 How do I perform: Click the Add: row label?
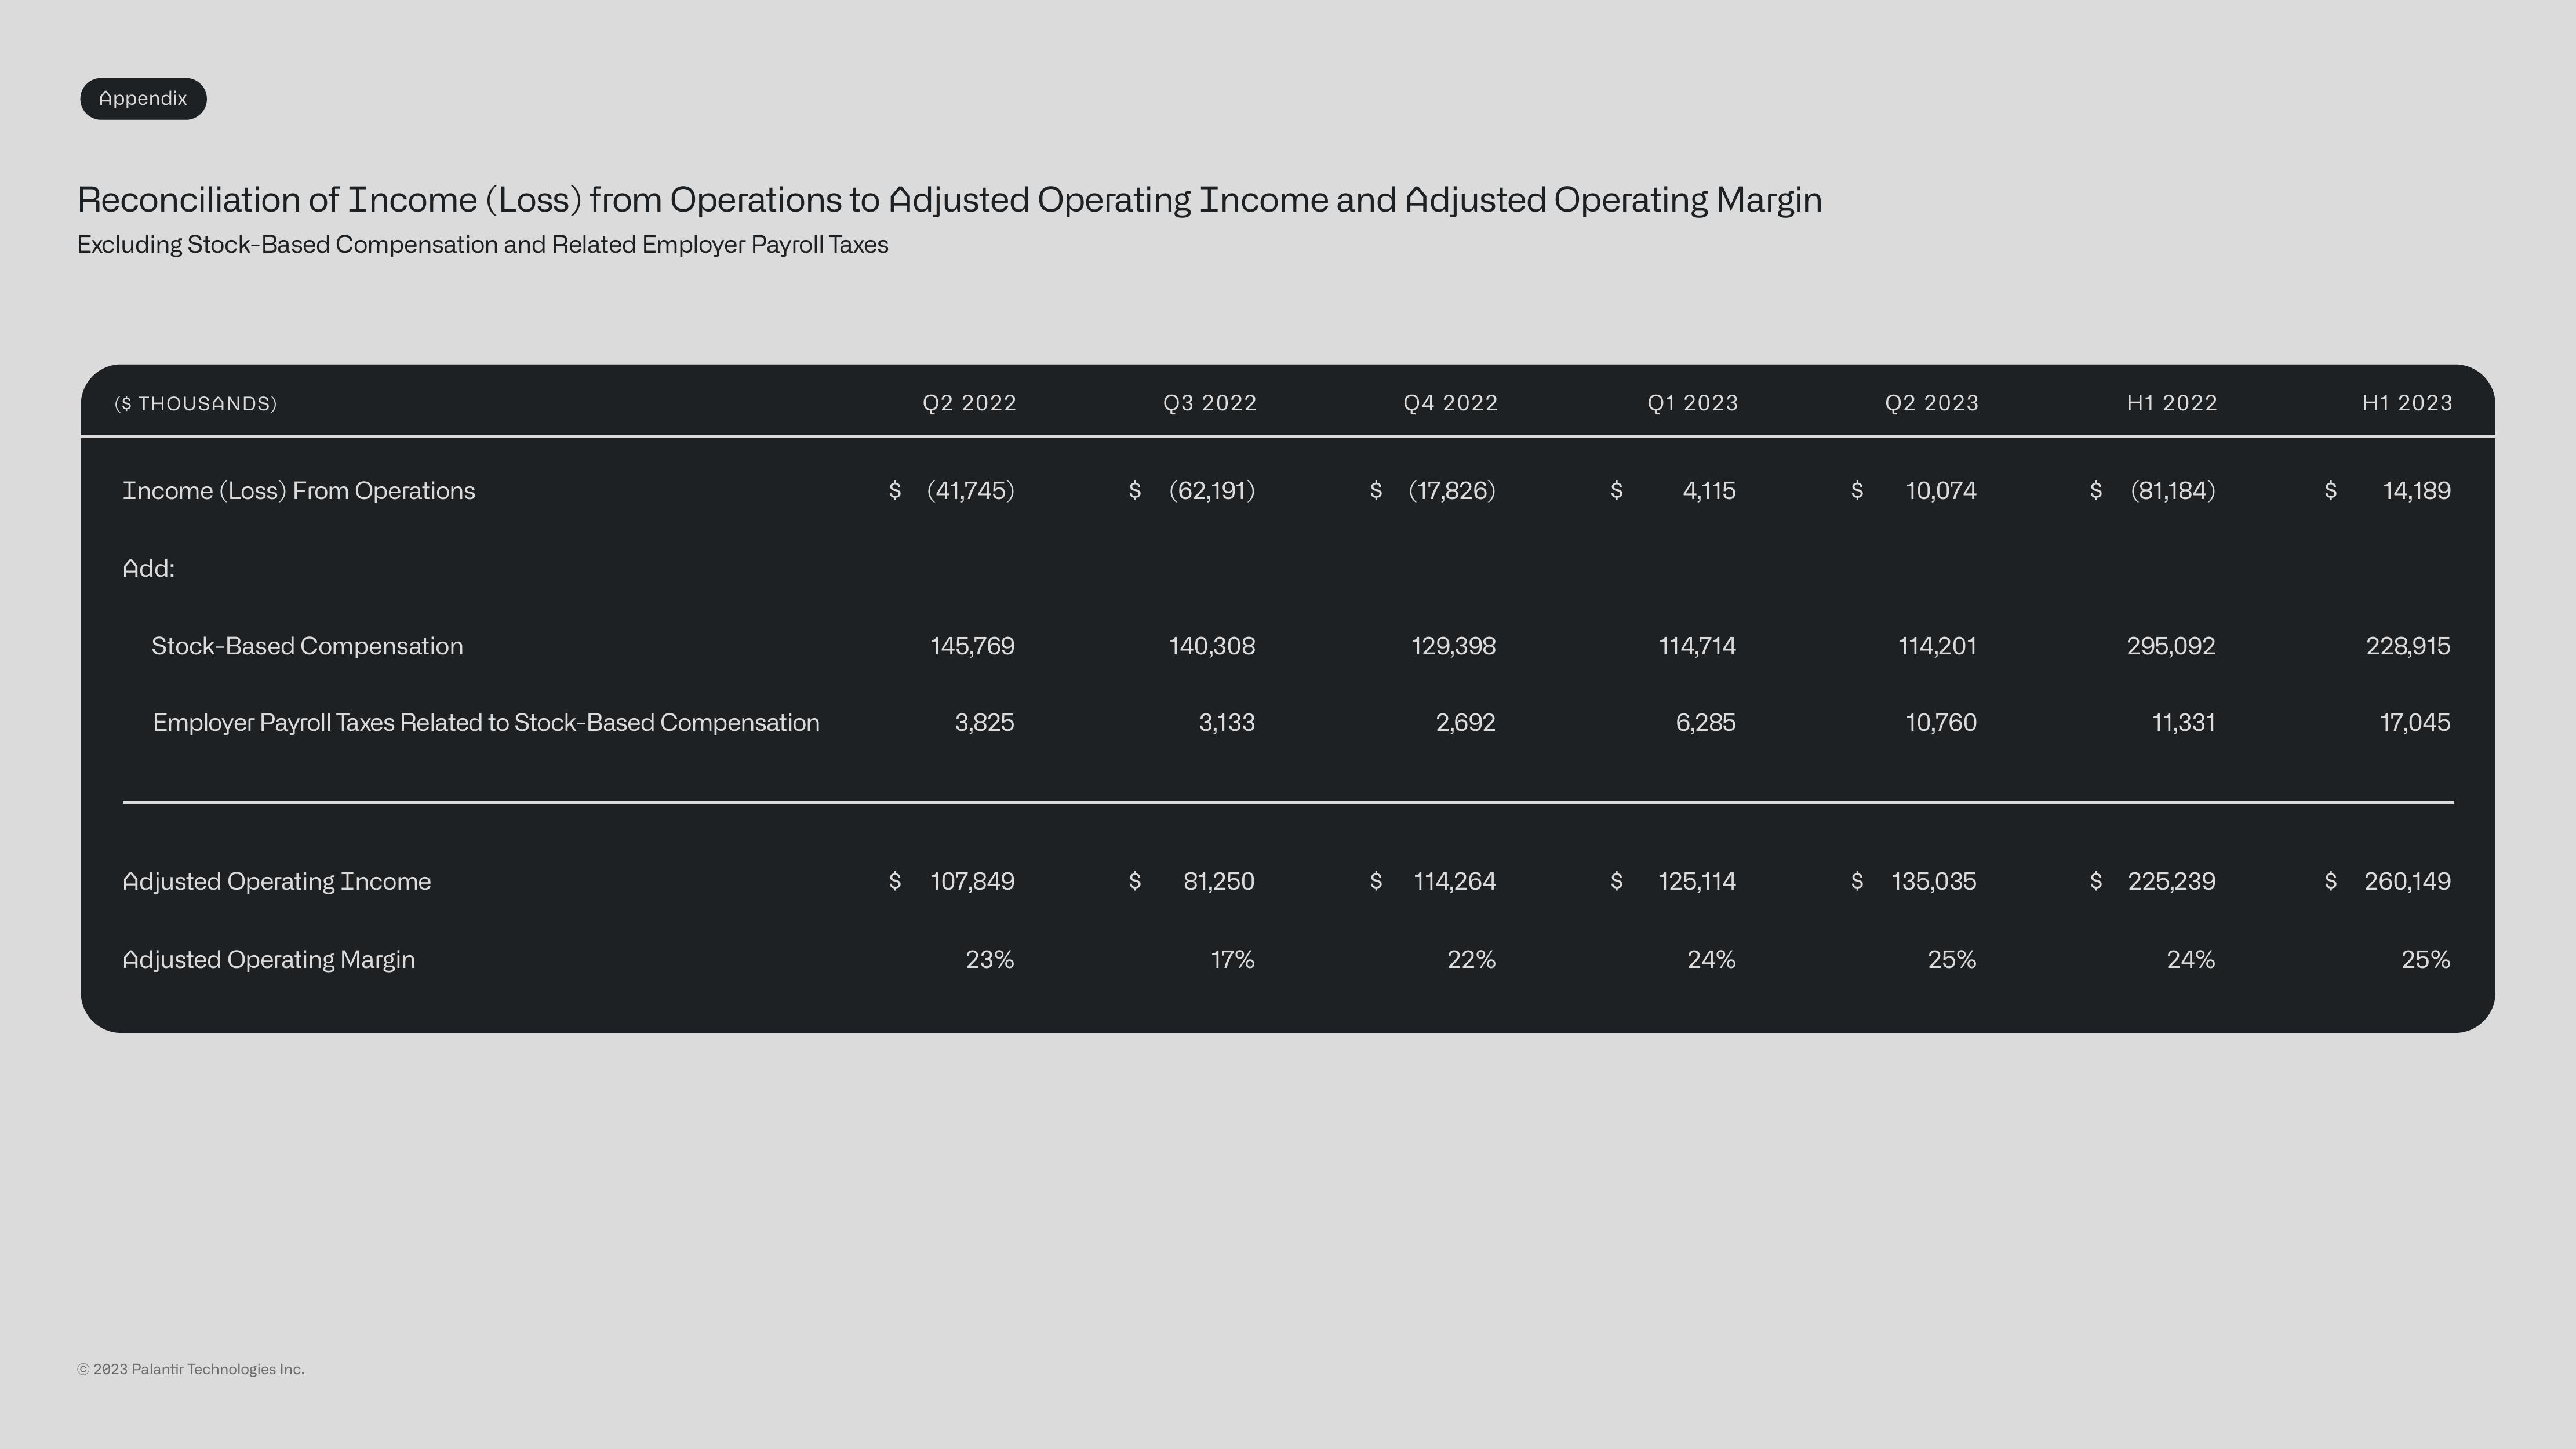[x=149, y=568]
